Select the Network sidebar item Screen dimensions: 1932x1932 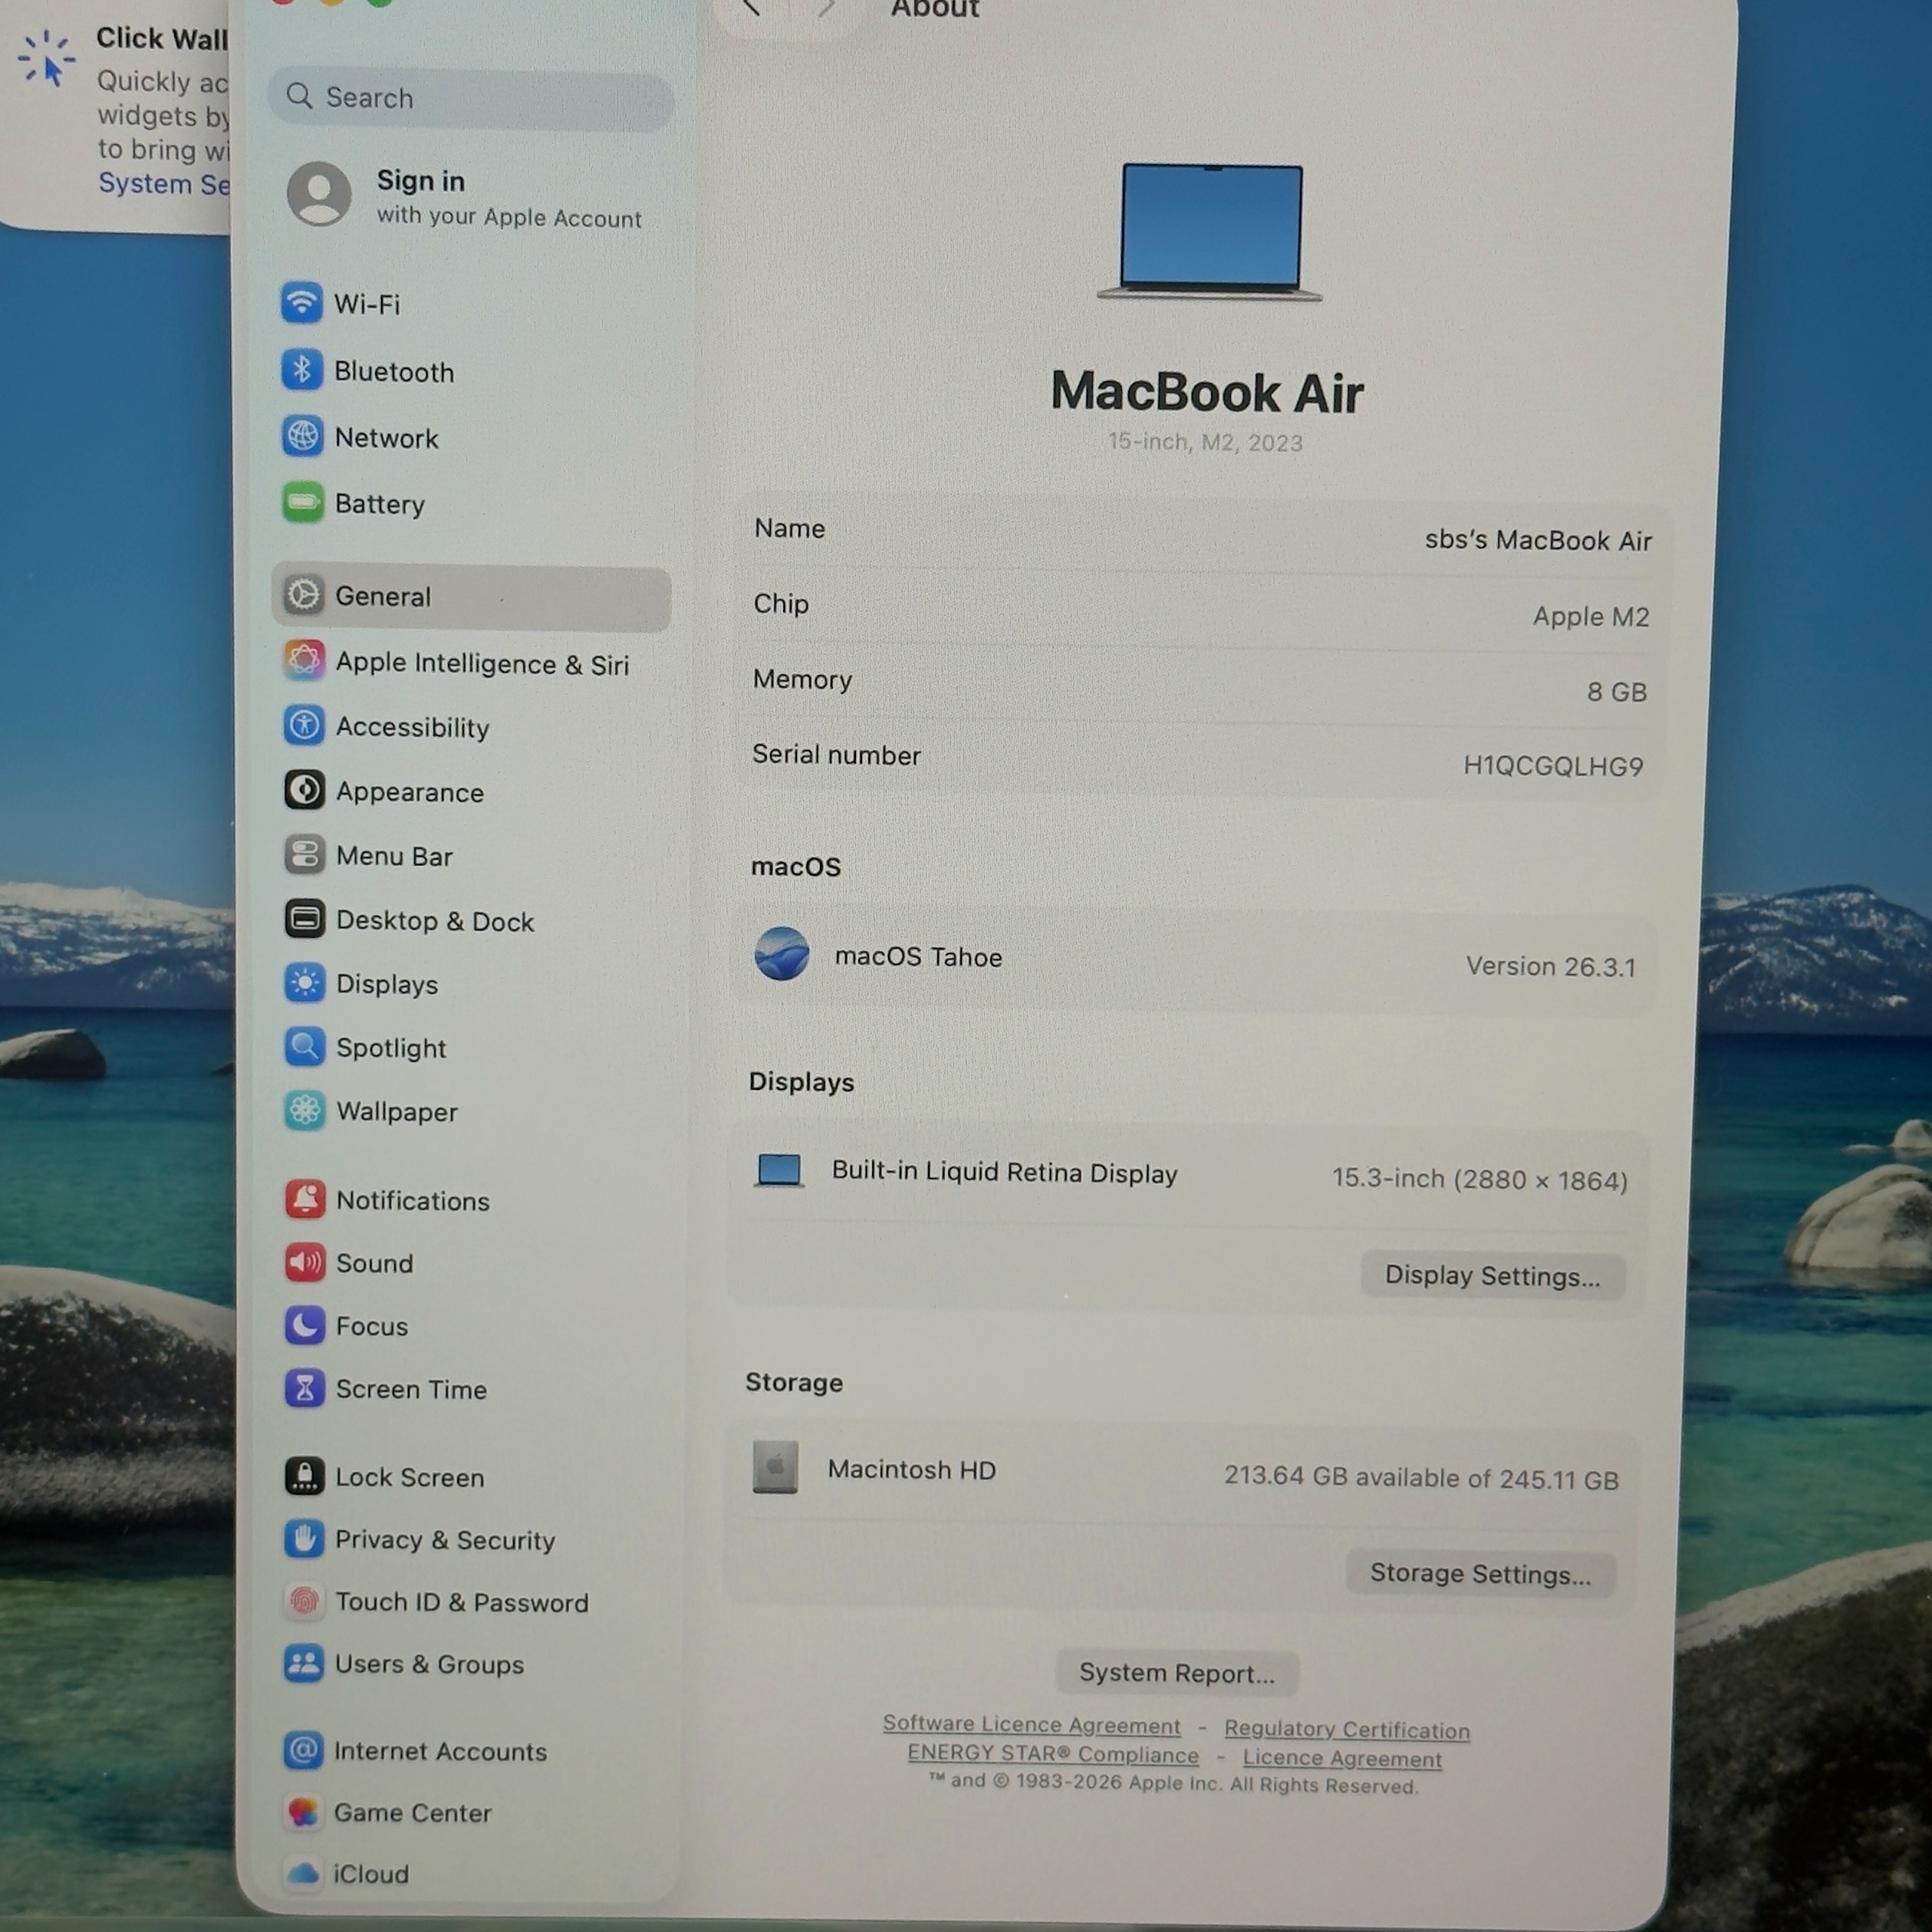click(x=470, y=438)
